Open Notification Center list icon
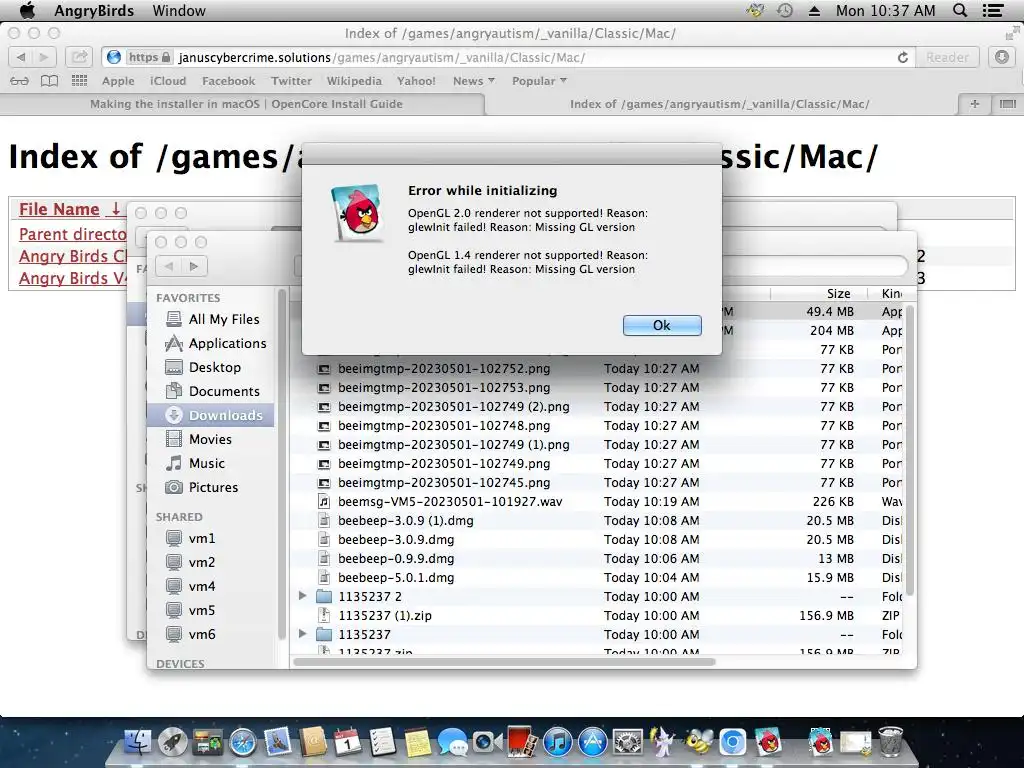 coord(993,10)
